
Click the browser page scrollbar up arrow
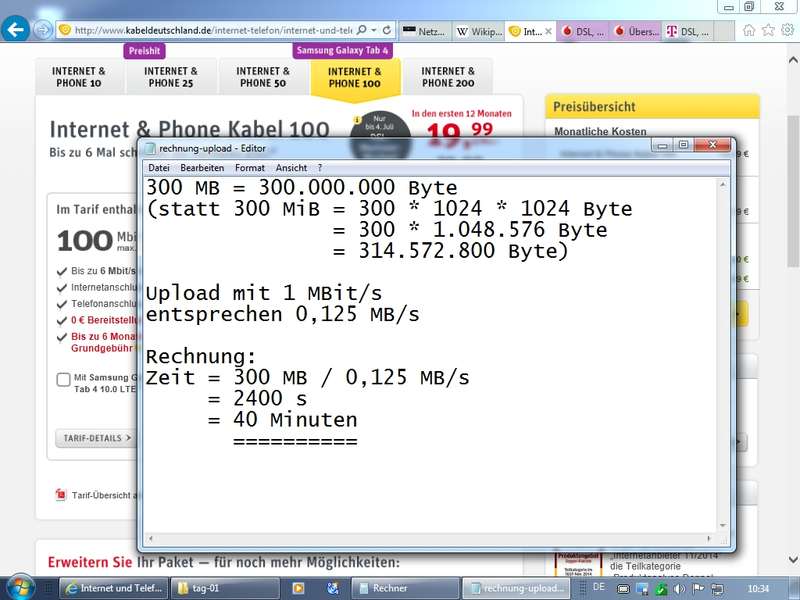pyautogui.click(x=793, y=60)
